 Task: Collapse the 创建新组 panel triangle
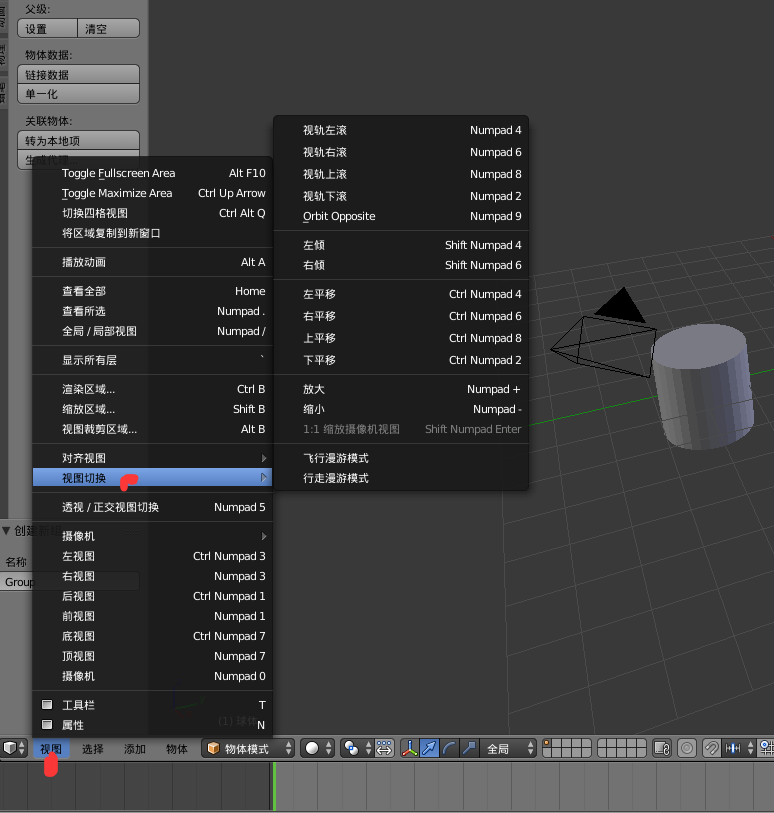(6, 530)
